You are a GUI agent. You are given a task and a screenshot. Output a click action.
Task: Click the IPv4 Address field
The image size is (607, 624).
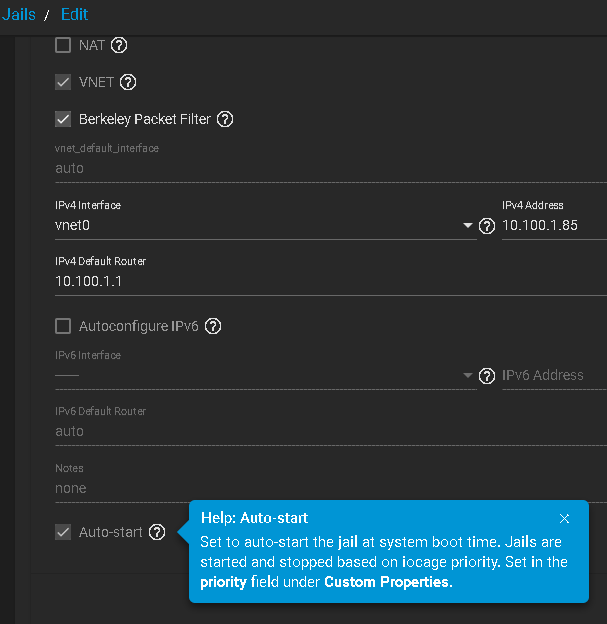pyautogui.click(x=553, y=226)
